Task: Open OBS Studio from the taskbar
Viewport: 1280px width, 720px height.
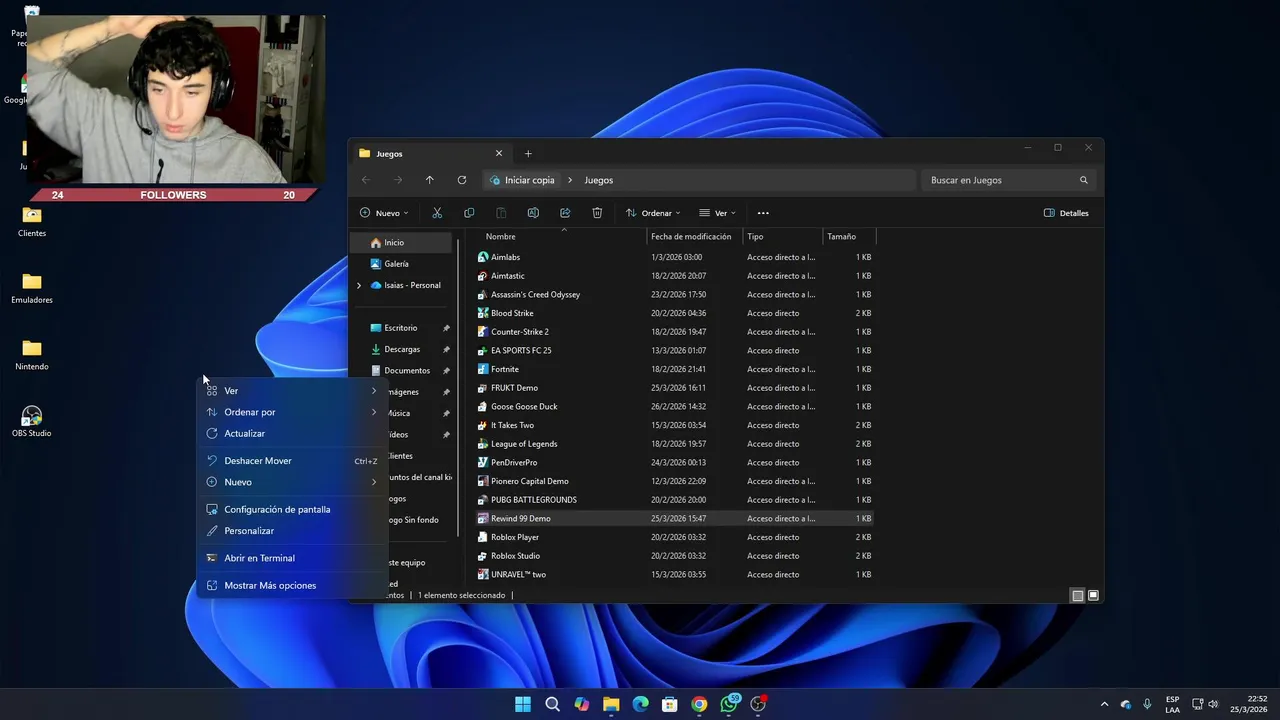Action: [758, 704]
